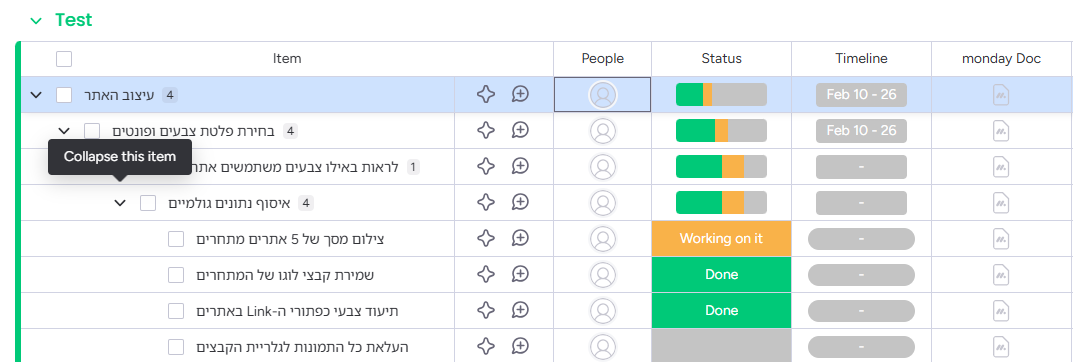Toggle the select-all checkbox in Item header

coord(64,59)
